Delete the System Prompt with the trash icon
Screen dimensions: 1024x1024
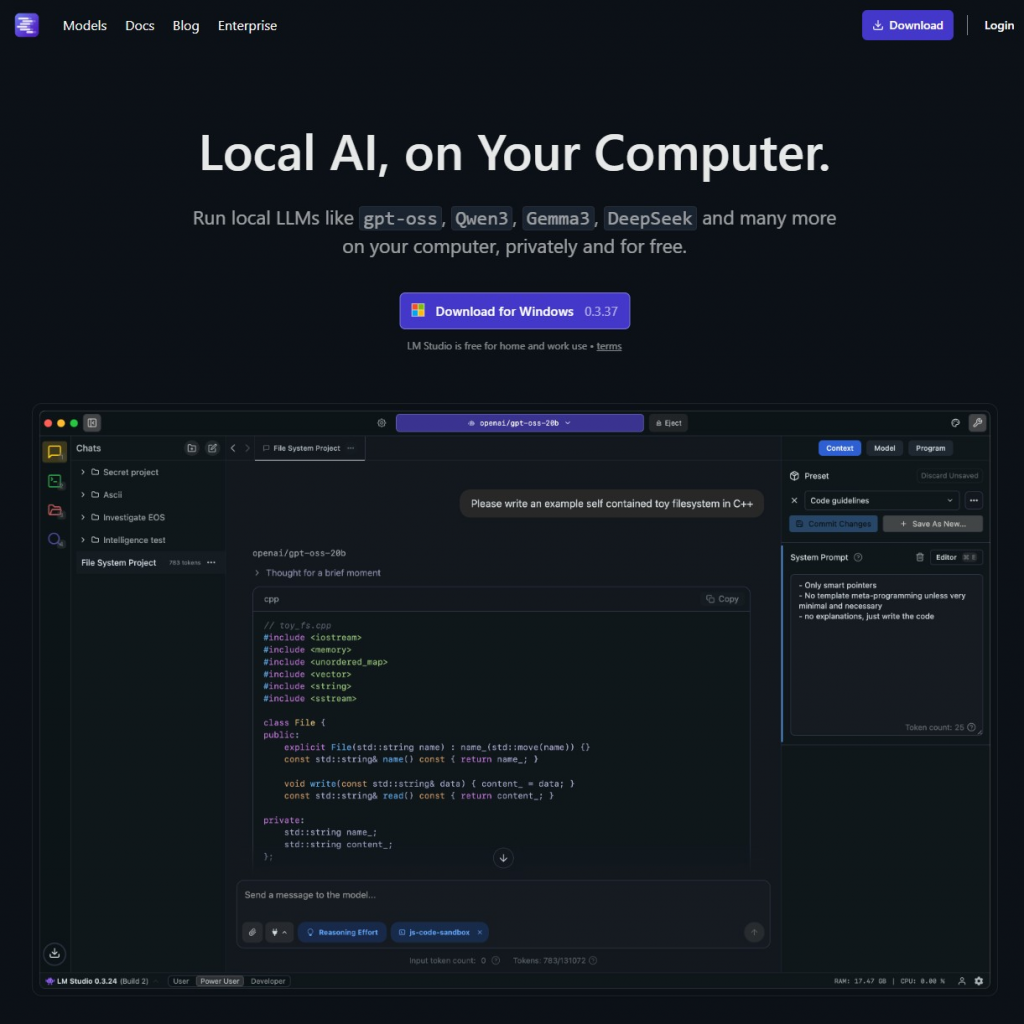pos(919,557)
